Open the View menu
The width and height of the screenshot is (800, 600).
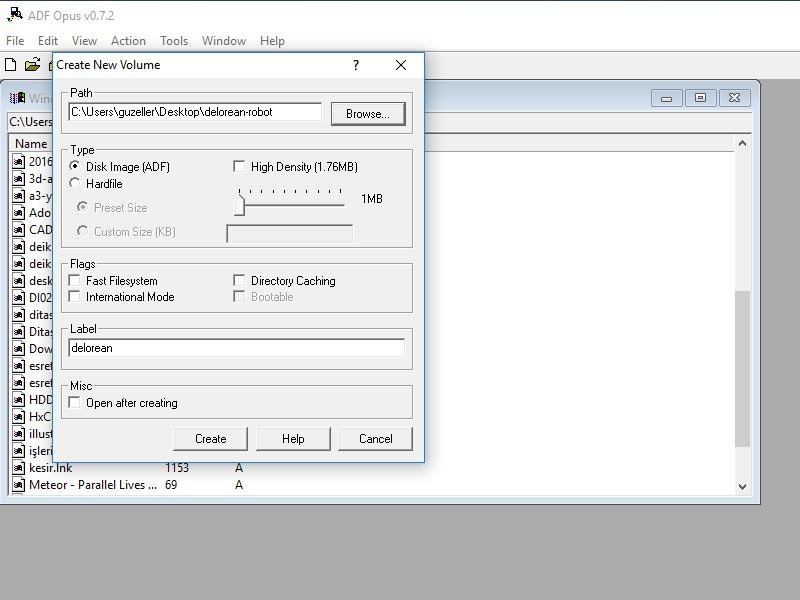pos(84,41)
